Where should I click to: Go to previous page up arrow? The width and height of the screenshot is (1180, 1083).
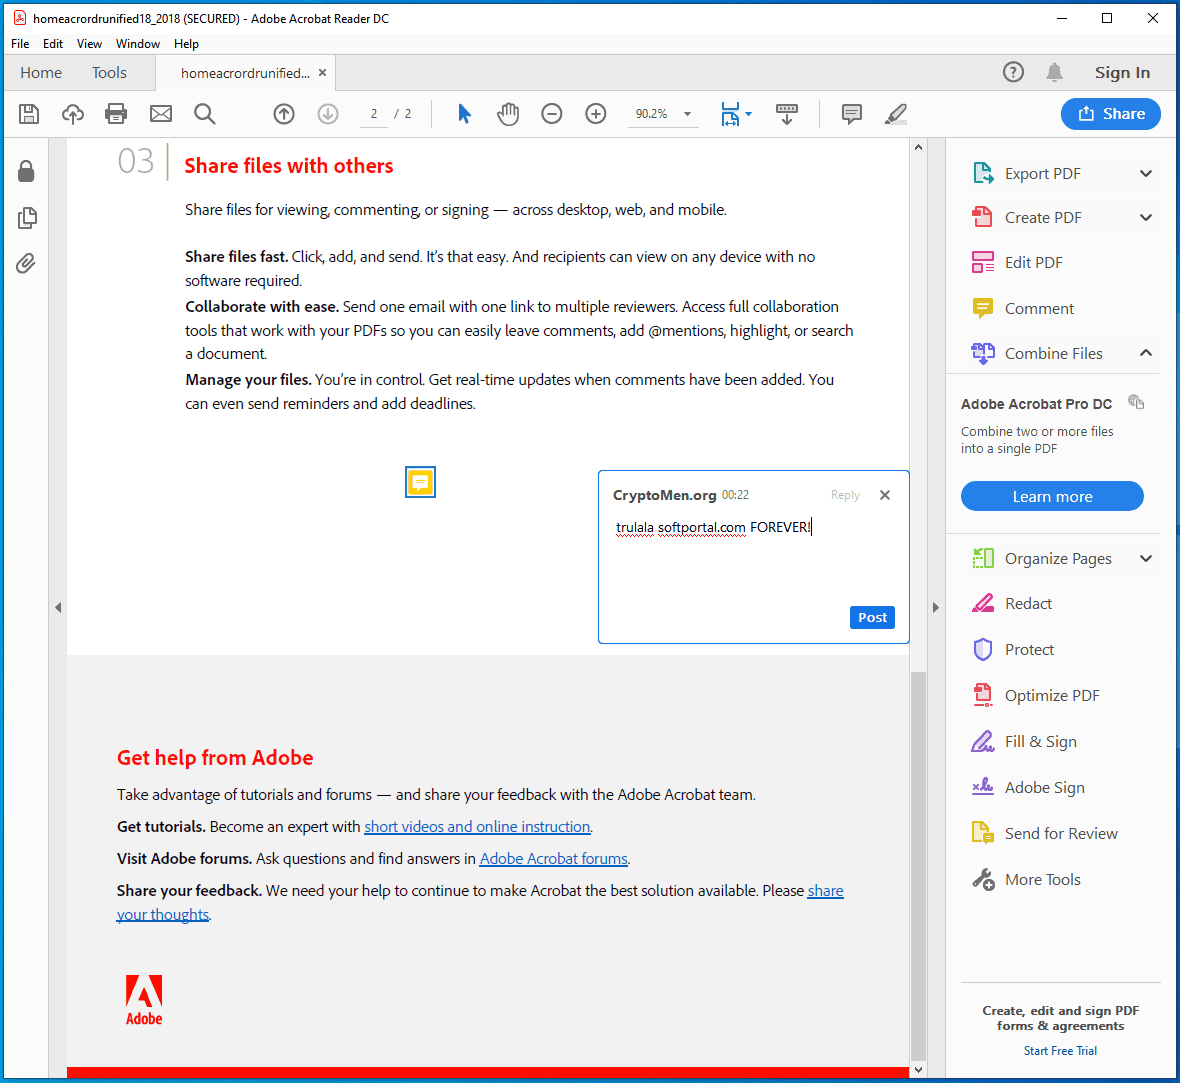[x=284, y=114]
